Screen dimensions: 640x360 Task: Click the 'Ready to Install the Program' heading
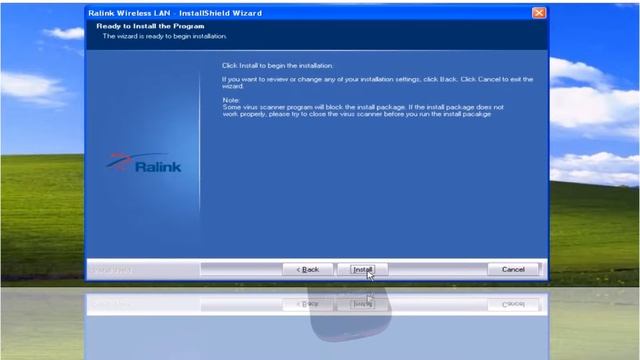(x=150, y=26)
